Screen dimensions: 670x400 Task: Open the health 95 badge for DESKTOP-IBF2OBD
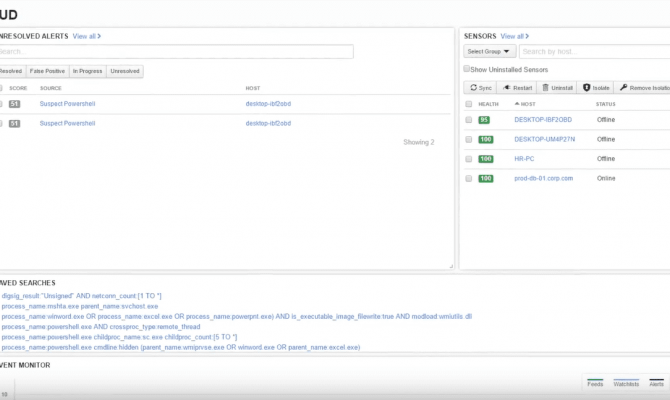point(484,120)
